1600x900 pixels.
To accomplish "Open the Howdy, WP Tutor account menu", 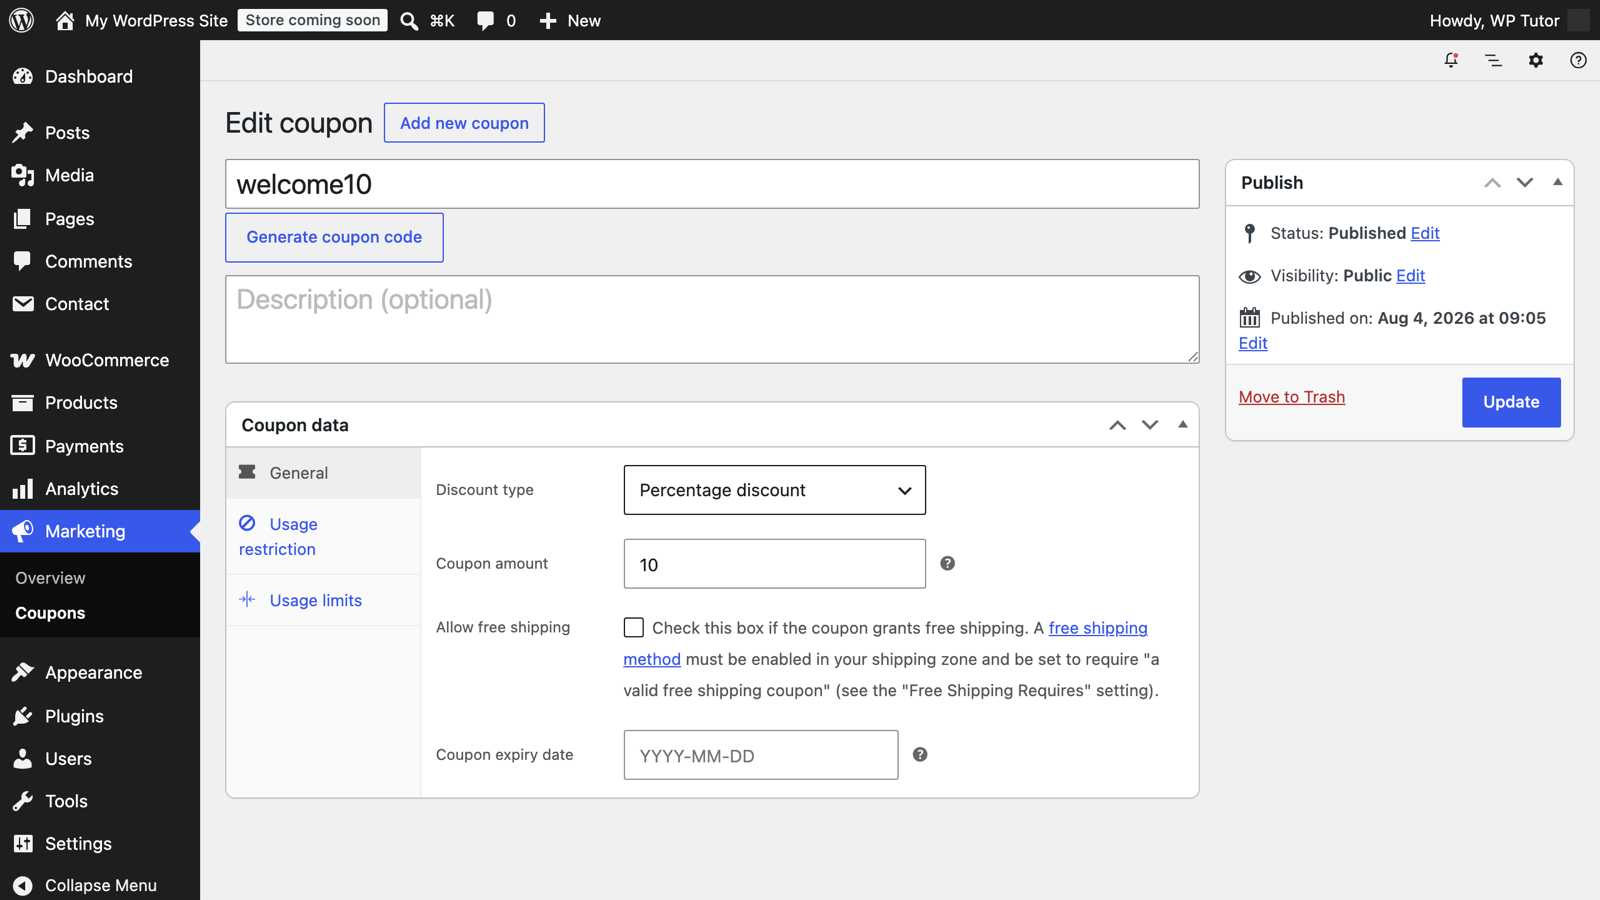I will click(1509, 20).
